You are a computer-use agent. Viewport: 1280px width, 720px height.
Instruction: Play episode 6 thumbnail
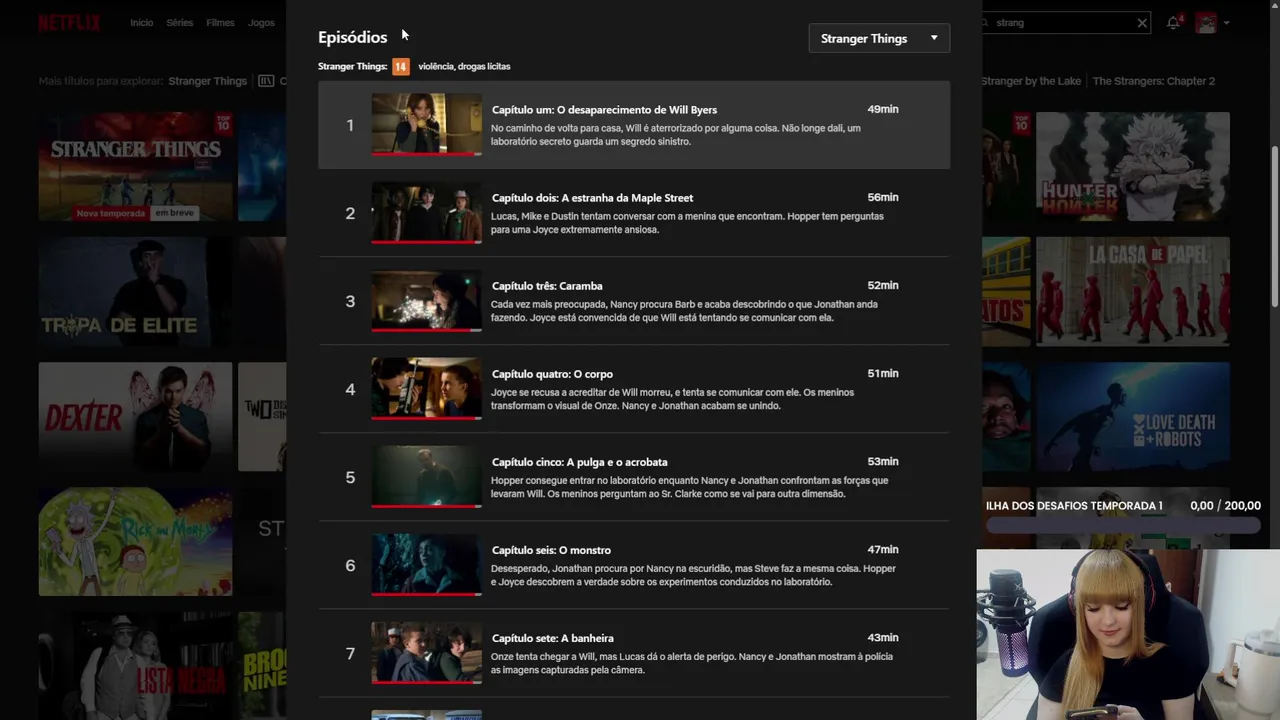[426, 564]
